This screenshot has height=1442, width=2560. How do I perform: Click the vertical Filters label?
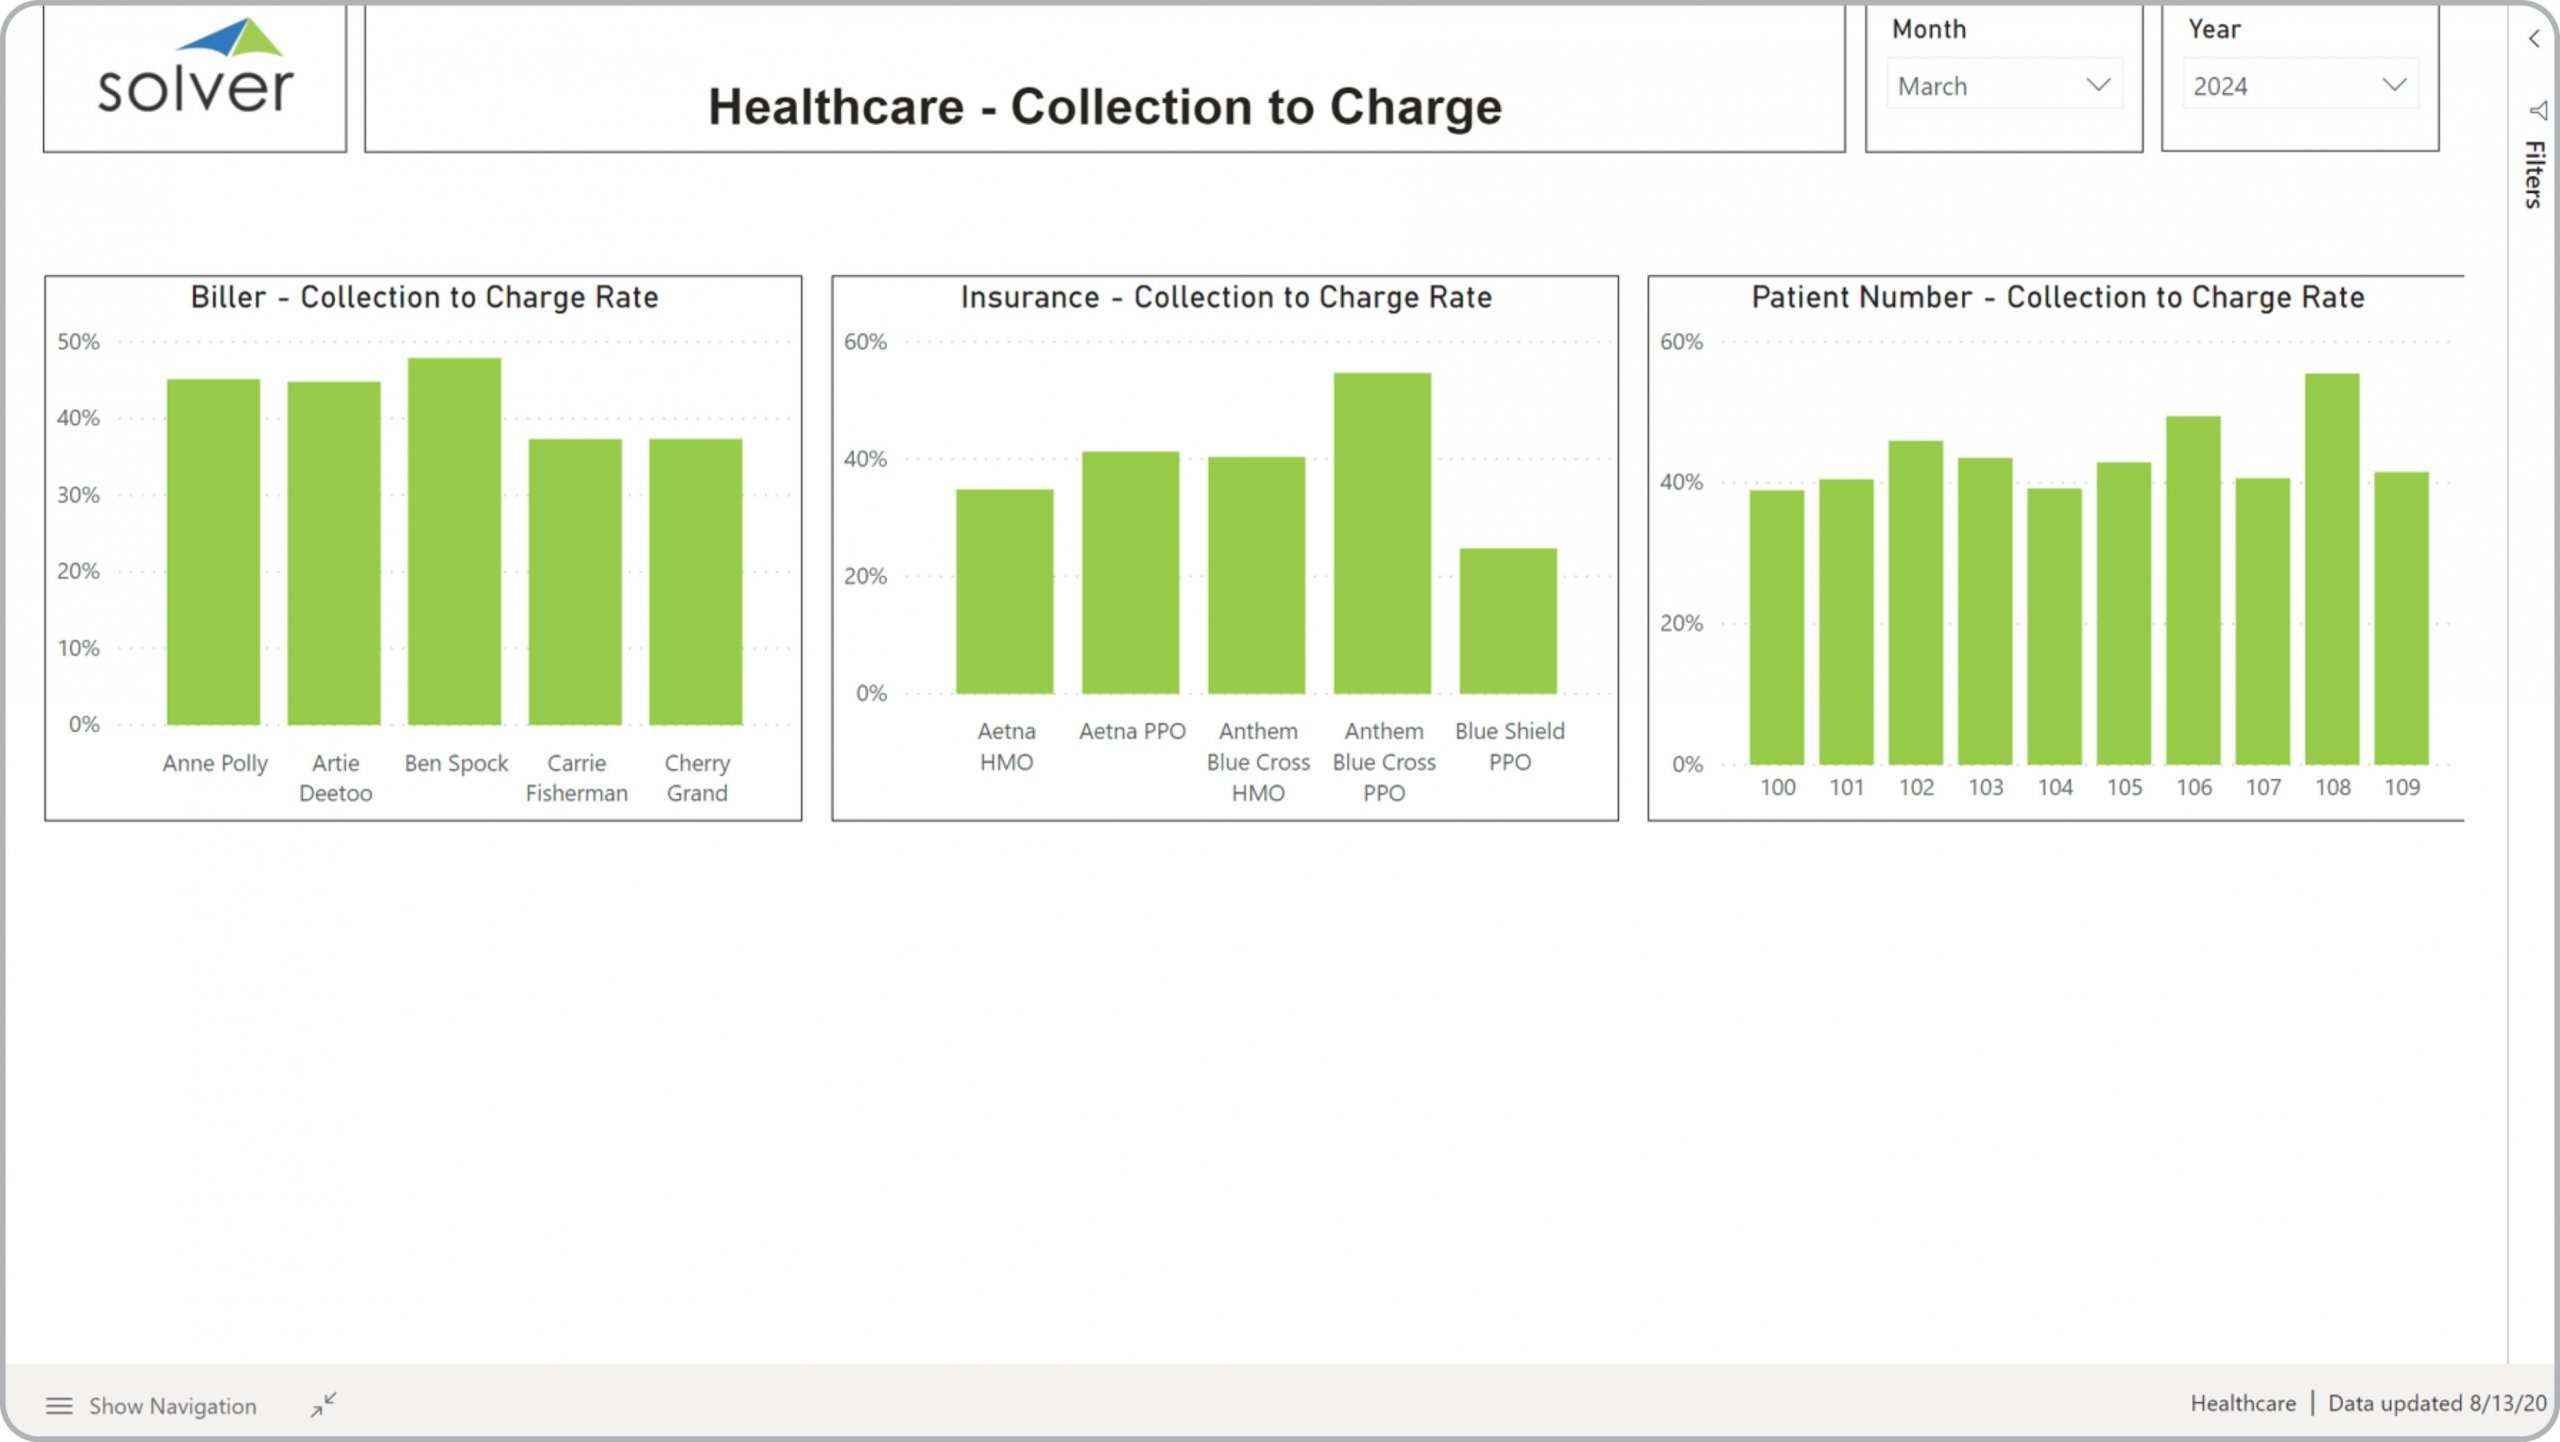(x=2533, y=174)
